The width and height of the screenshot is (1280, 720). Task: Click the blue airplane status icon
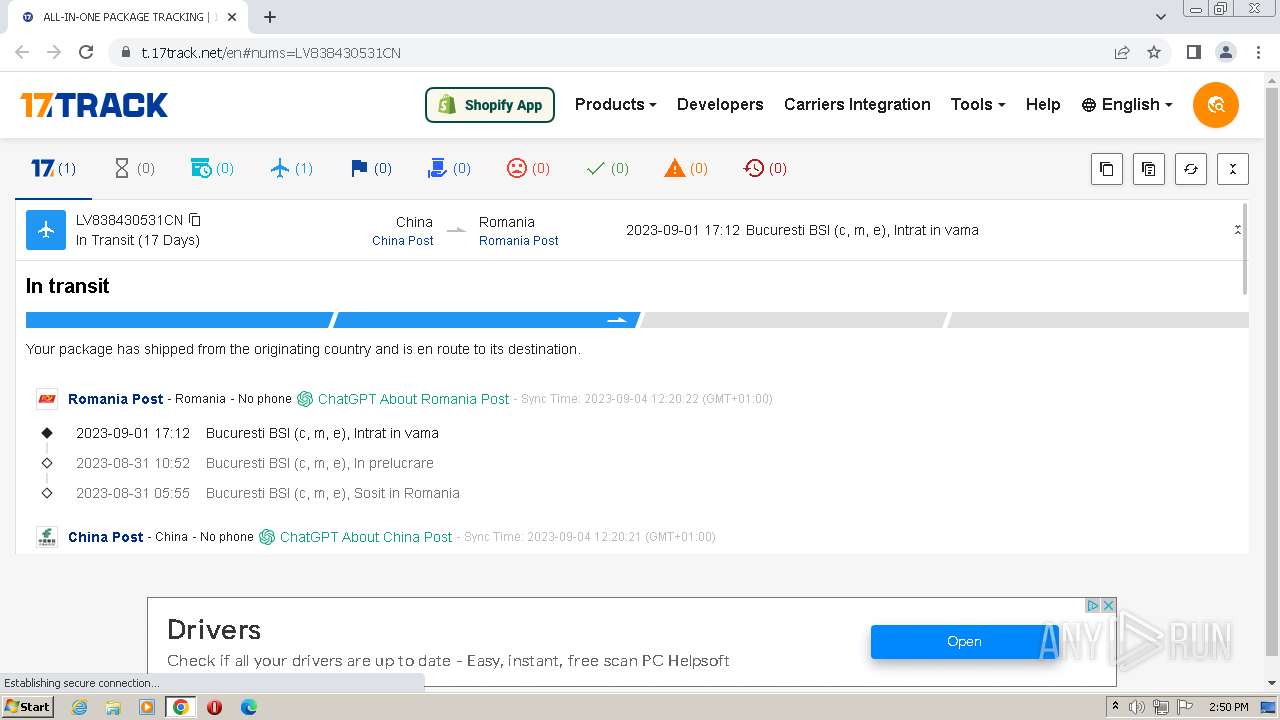pyautogui.click(x=45, y=230)
